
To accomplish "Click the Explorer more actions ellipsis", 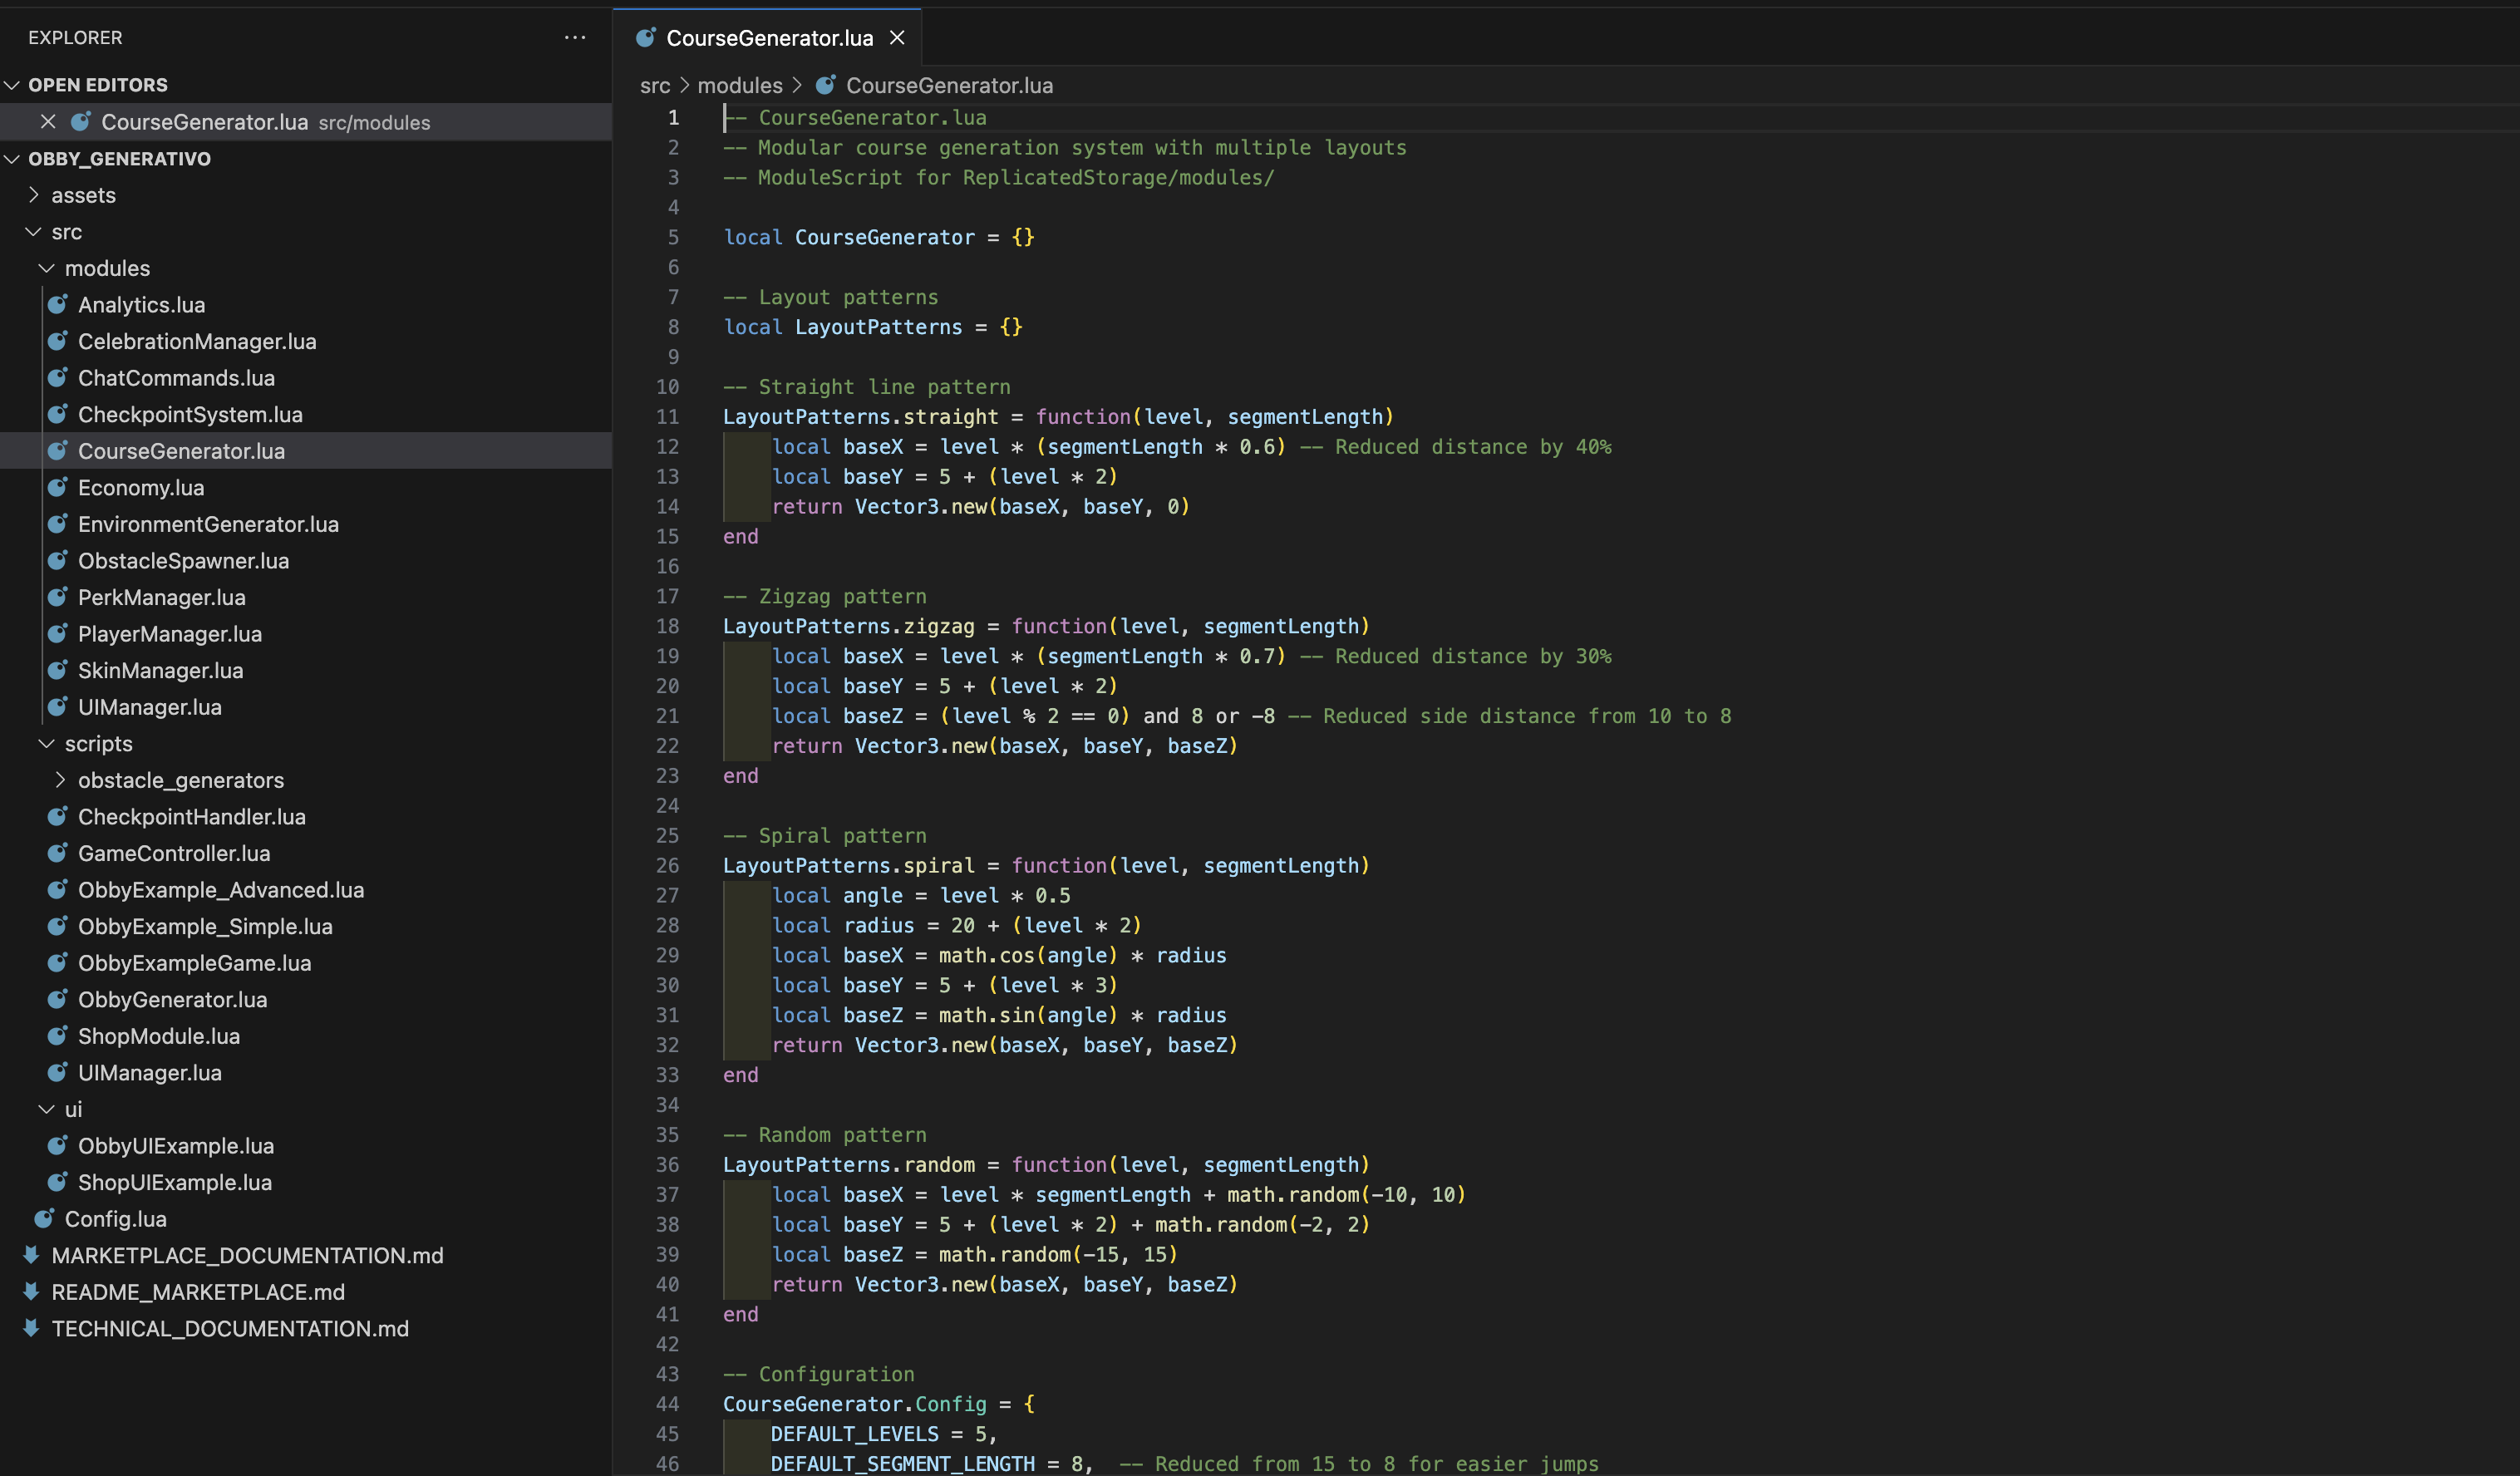I will coord(575,37).
